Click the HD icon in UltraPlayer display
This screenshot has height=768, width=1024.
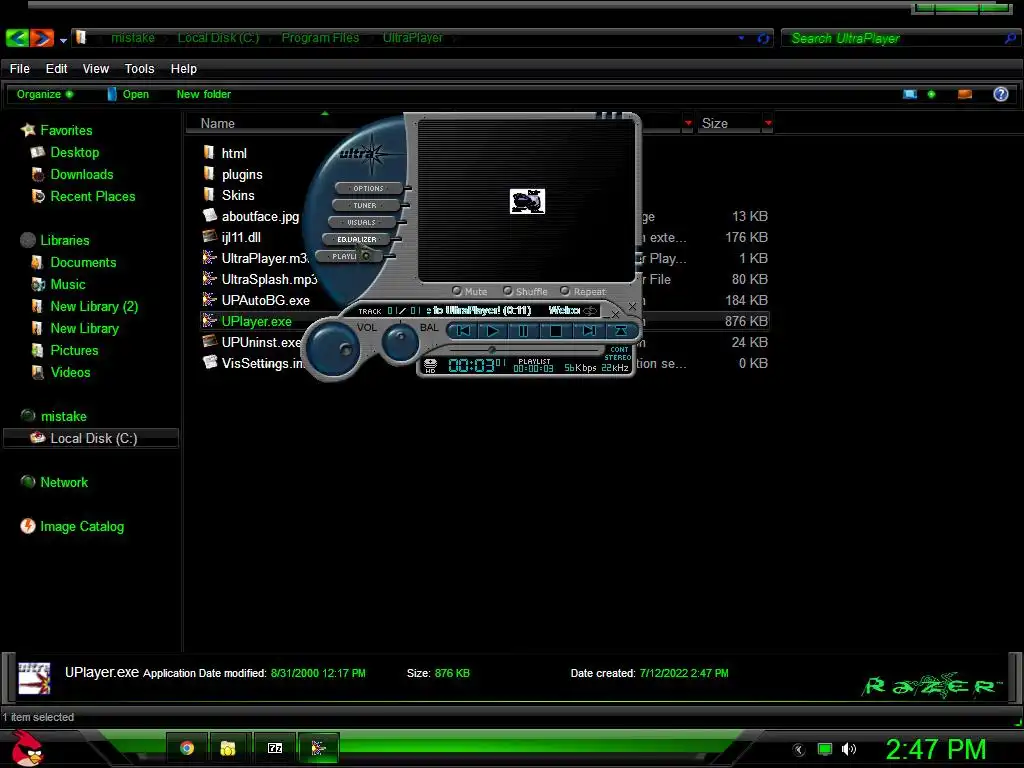pyautogui.click(x=430, y=366)
